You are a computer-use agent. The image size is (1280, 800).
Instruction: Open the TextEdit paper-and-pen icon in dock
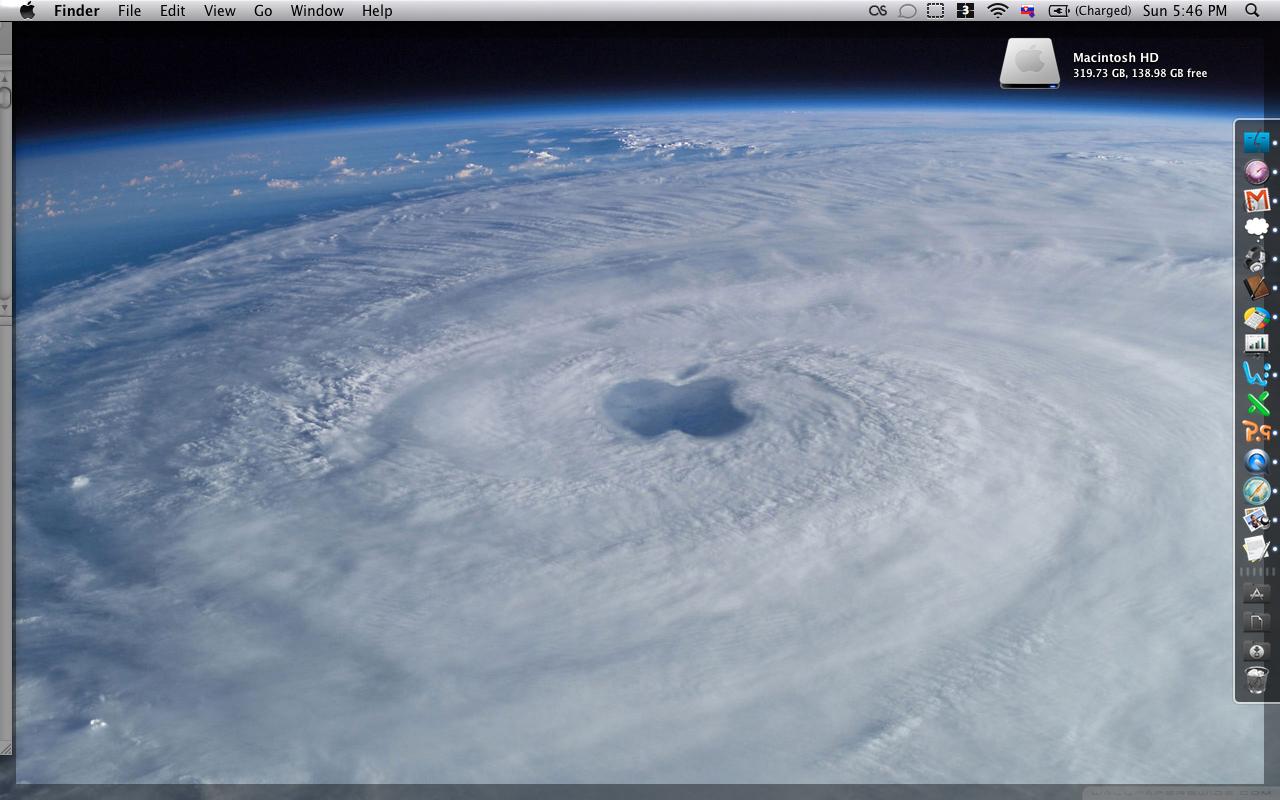(x=1257, y=548)
